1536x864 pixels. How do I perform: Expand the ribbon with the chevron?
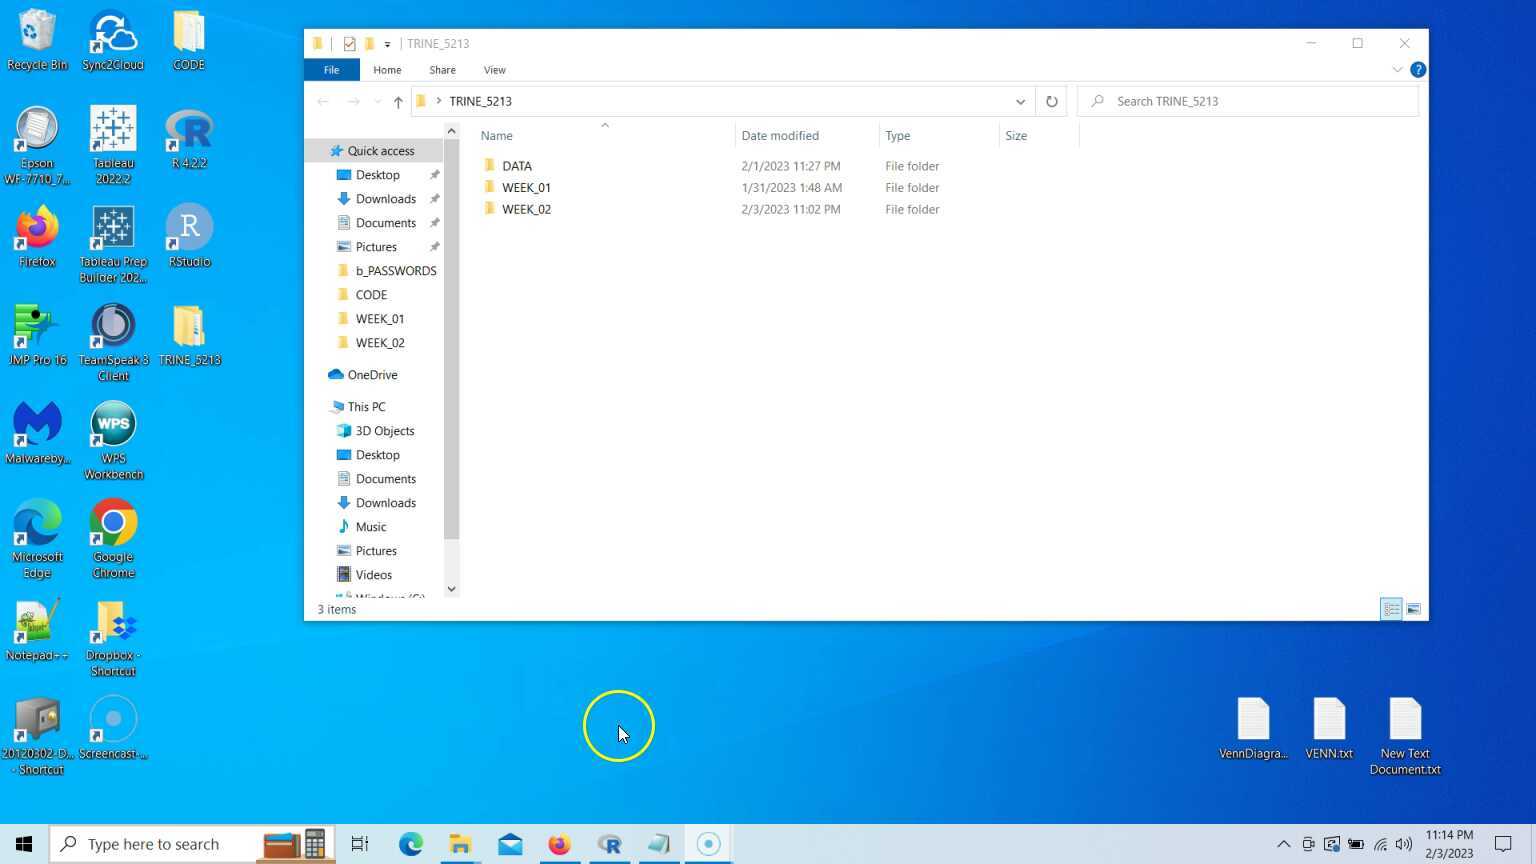1397,70
